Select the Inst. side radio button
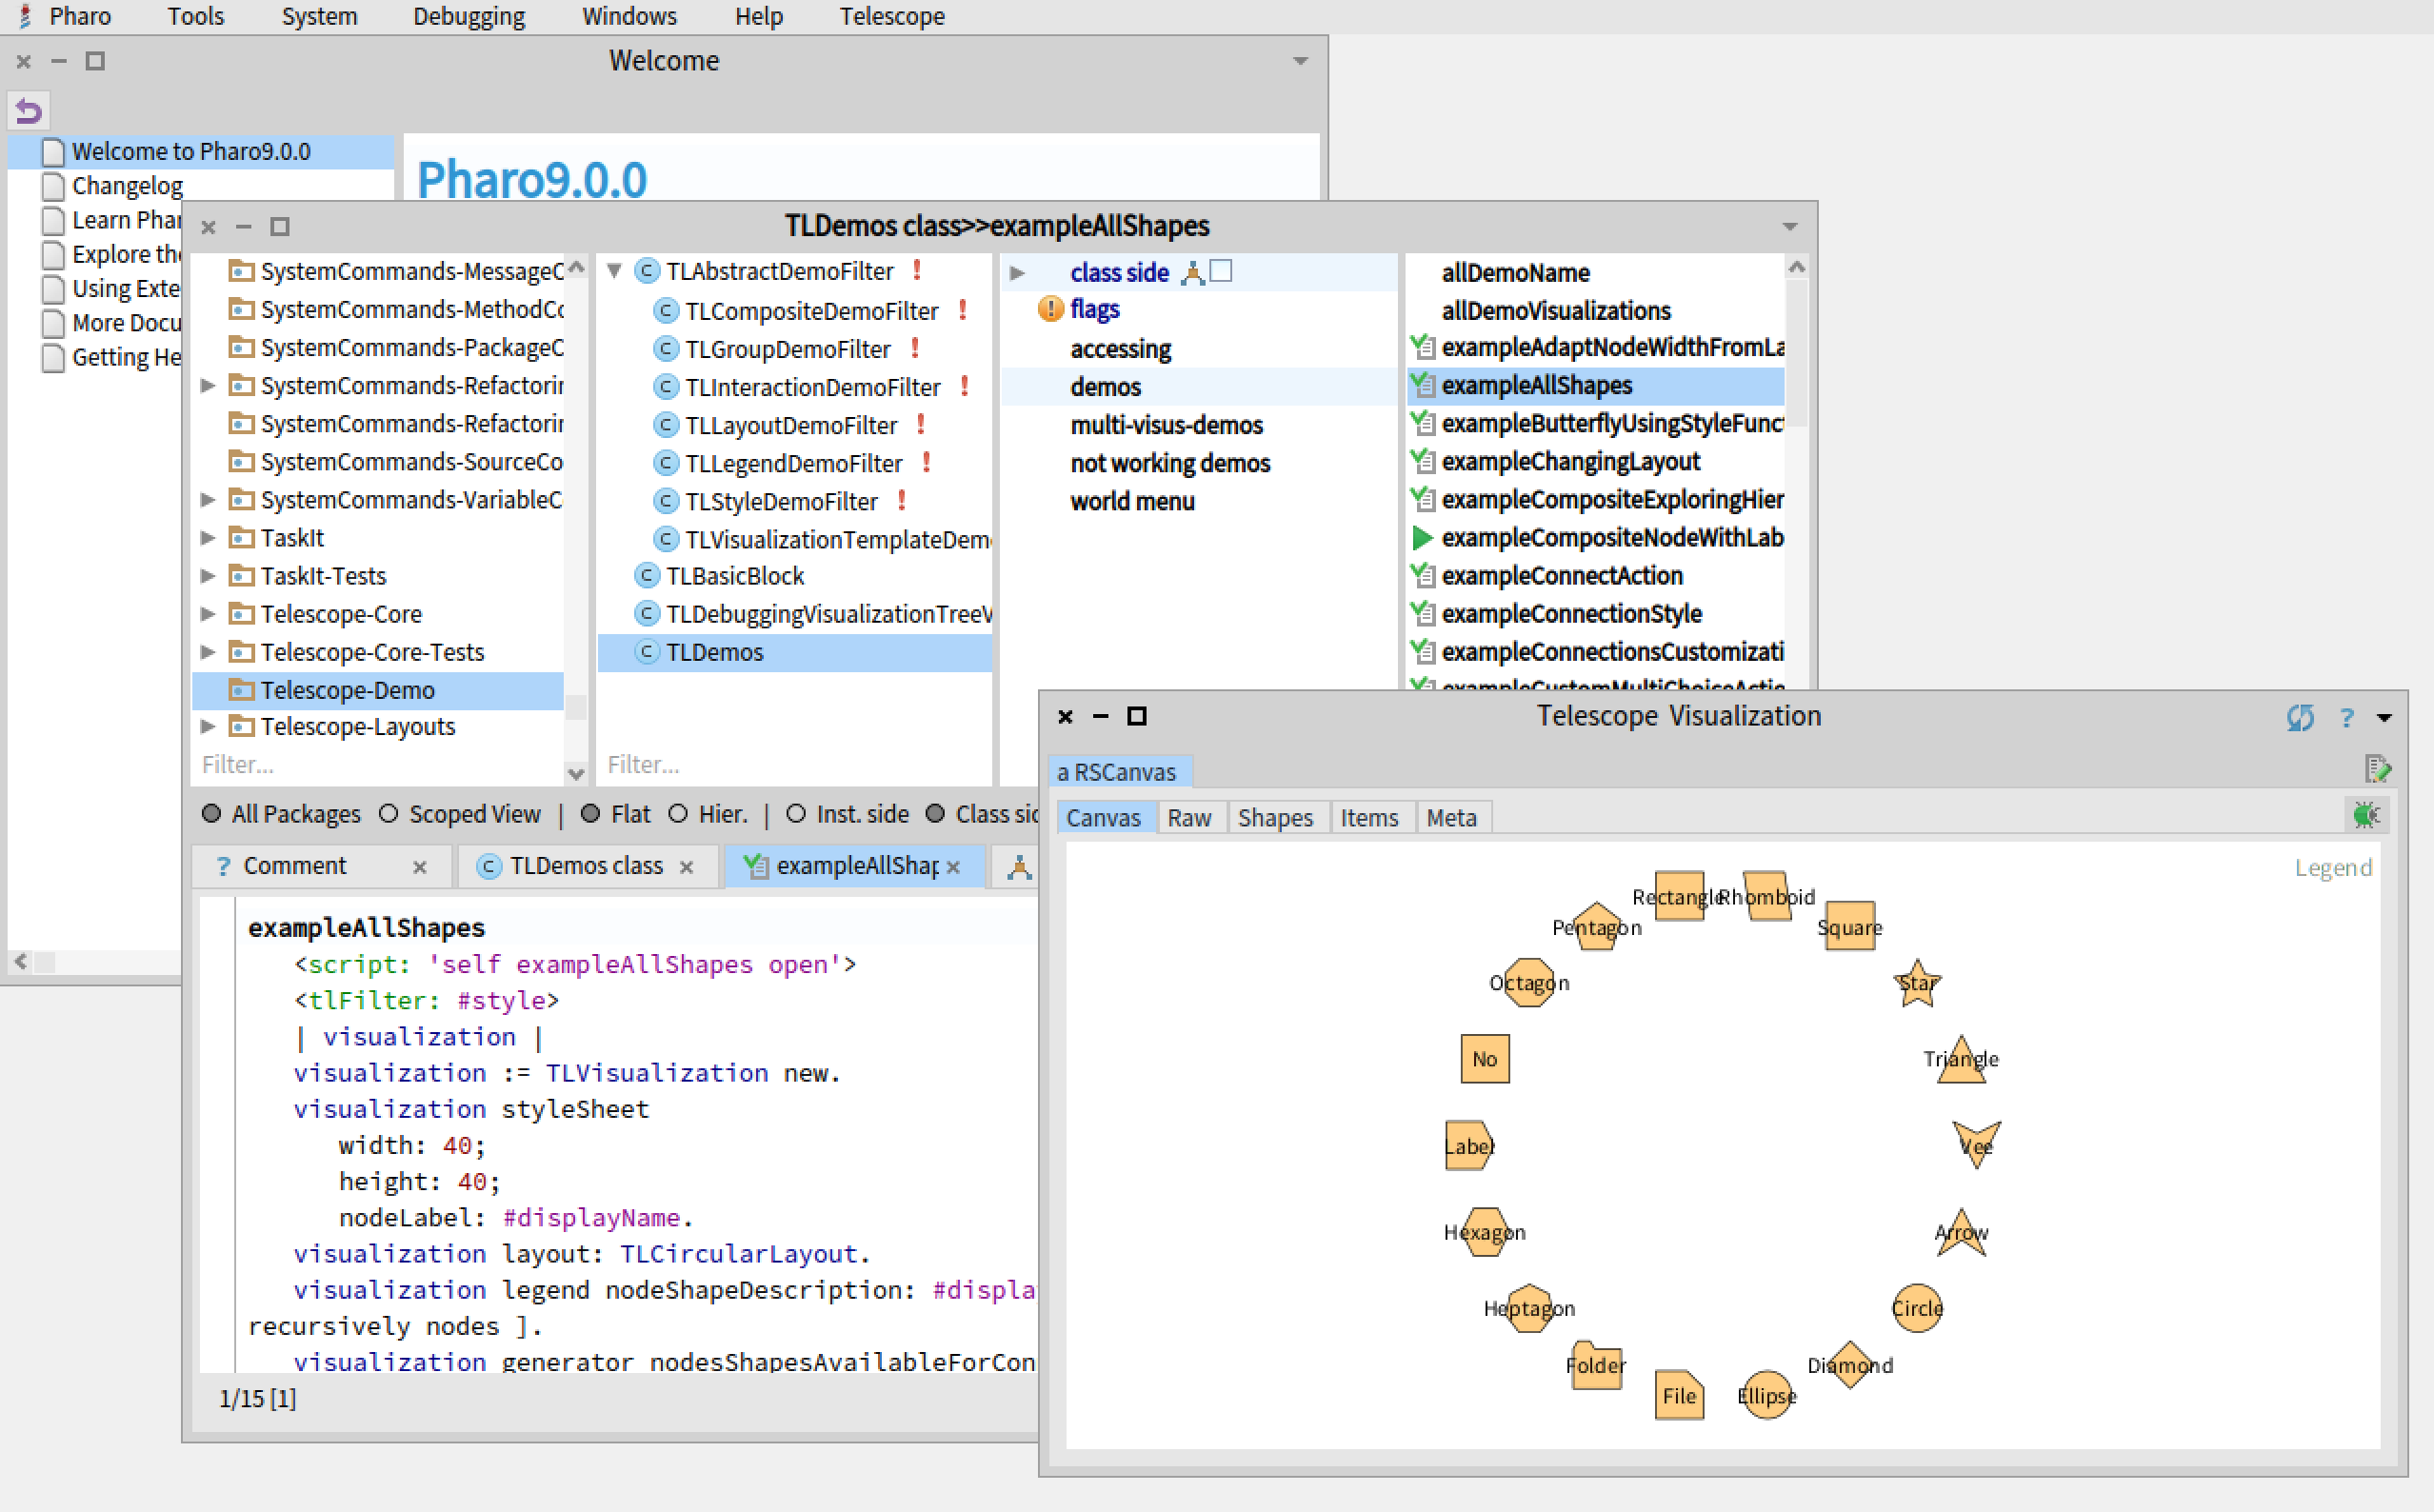Image resolution: width=2434 pixels, height=1512 pixels. tap(796, 814)
